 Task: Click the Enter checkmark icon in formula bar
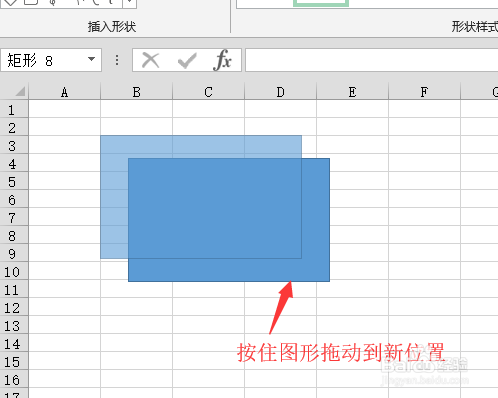(x=187, y=61)
